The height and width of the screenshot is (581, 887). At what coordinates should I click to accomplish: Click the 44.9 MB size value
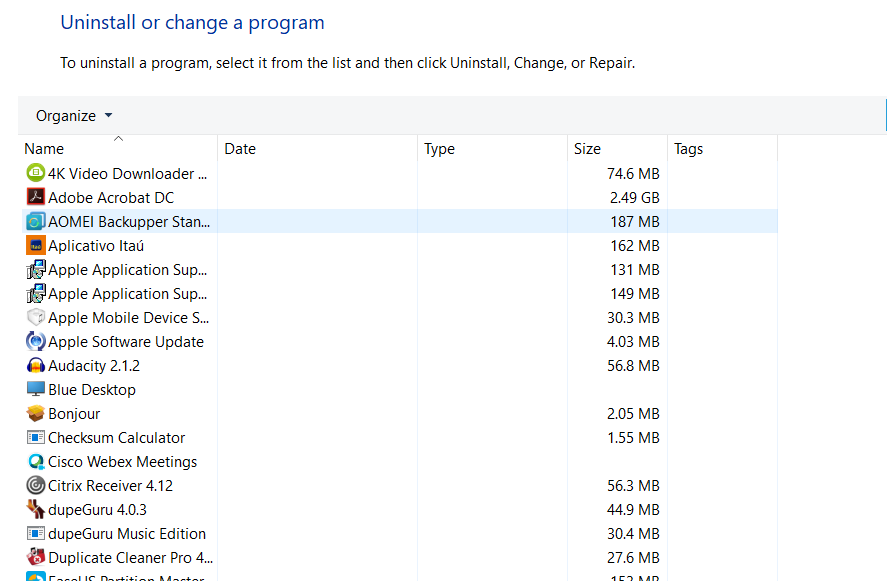[x=633, y=510]
